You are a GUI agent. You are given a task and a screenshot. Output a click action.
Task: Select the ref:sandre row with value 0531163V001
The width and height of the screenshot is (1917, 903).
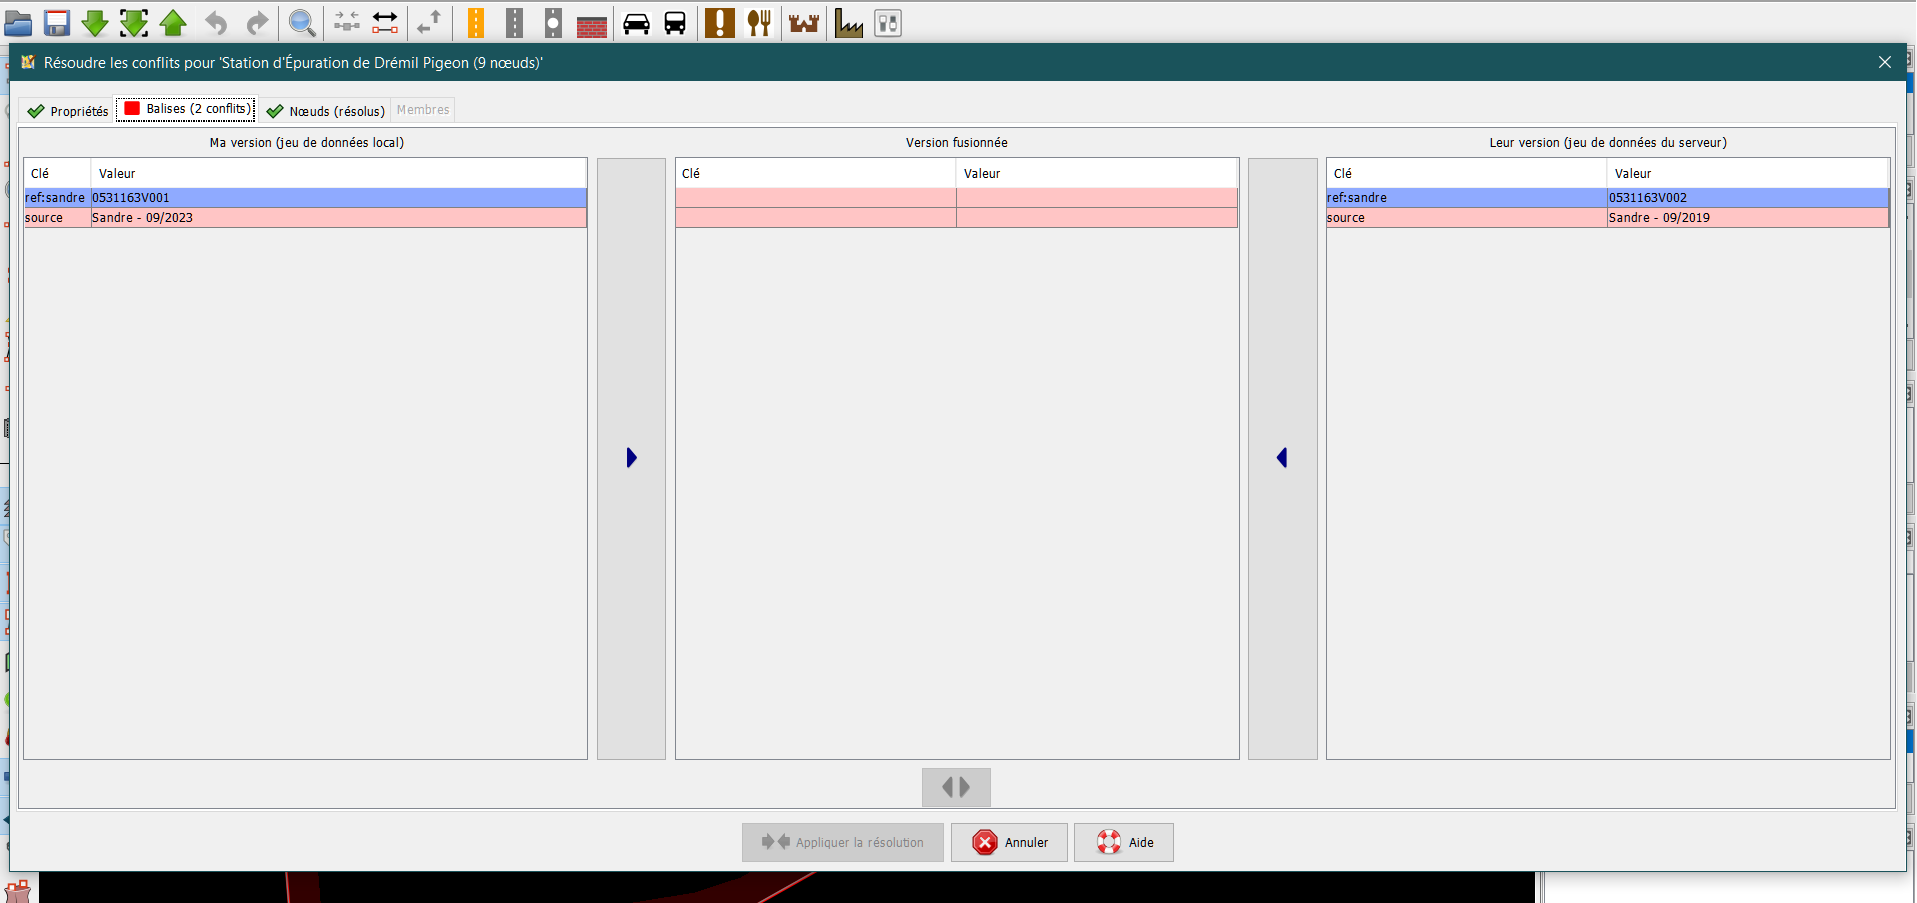coord(305,198)
